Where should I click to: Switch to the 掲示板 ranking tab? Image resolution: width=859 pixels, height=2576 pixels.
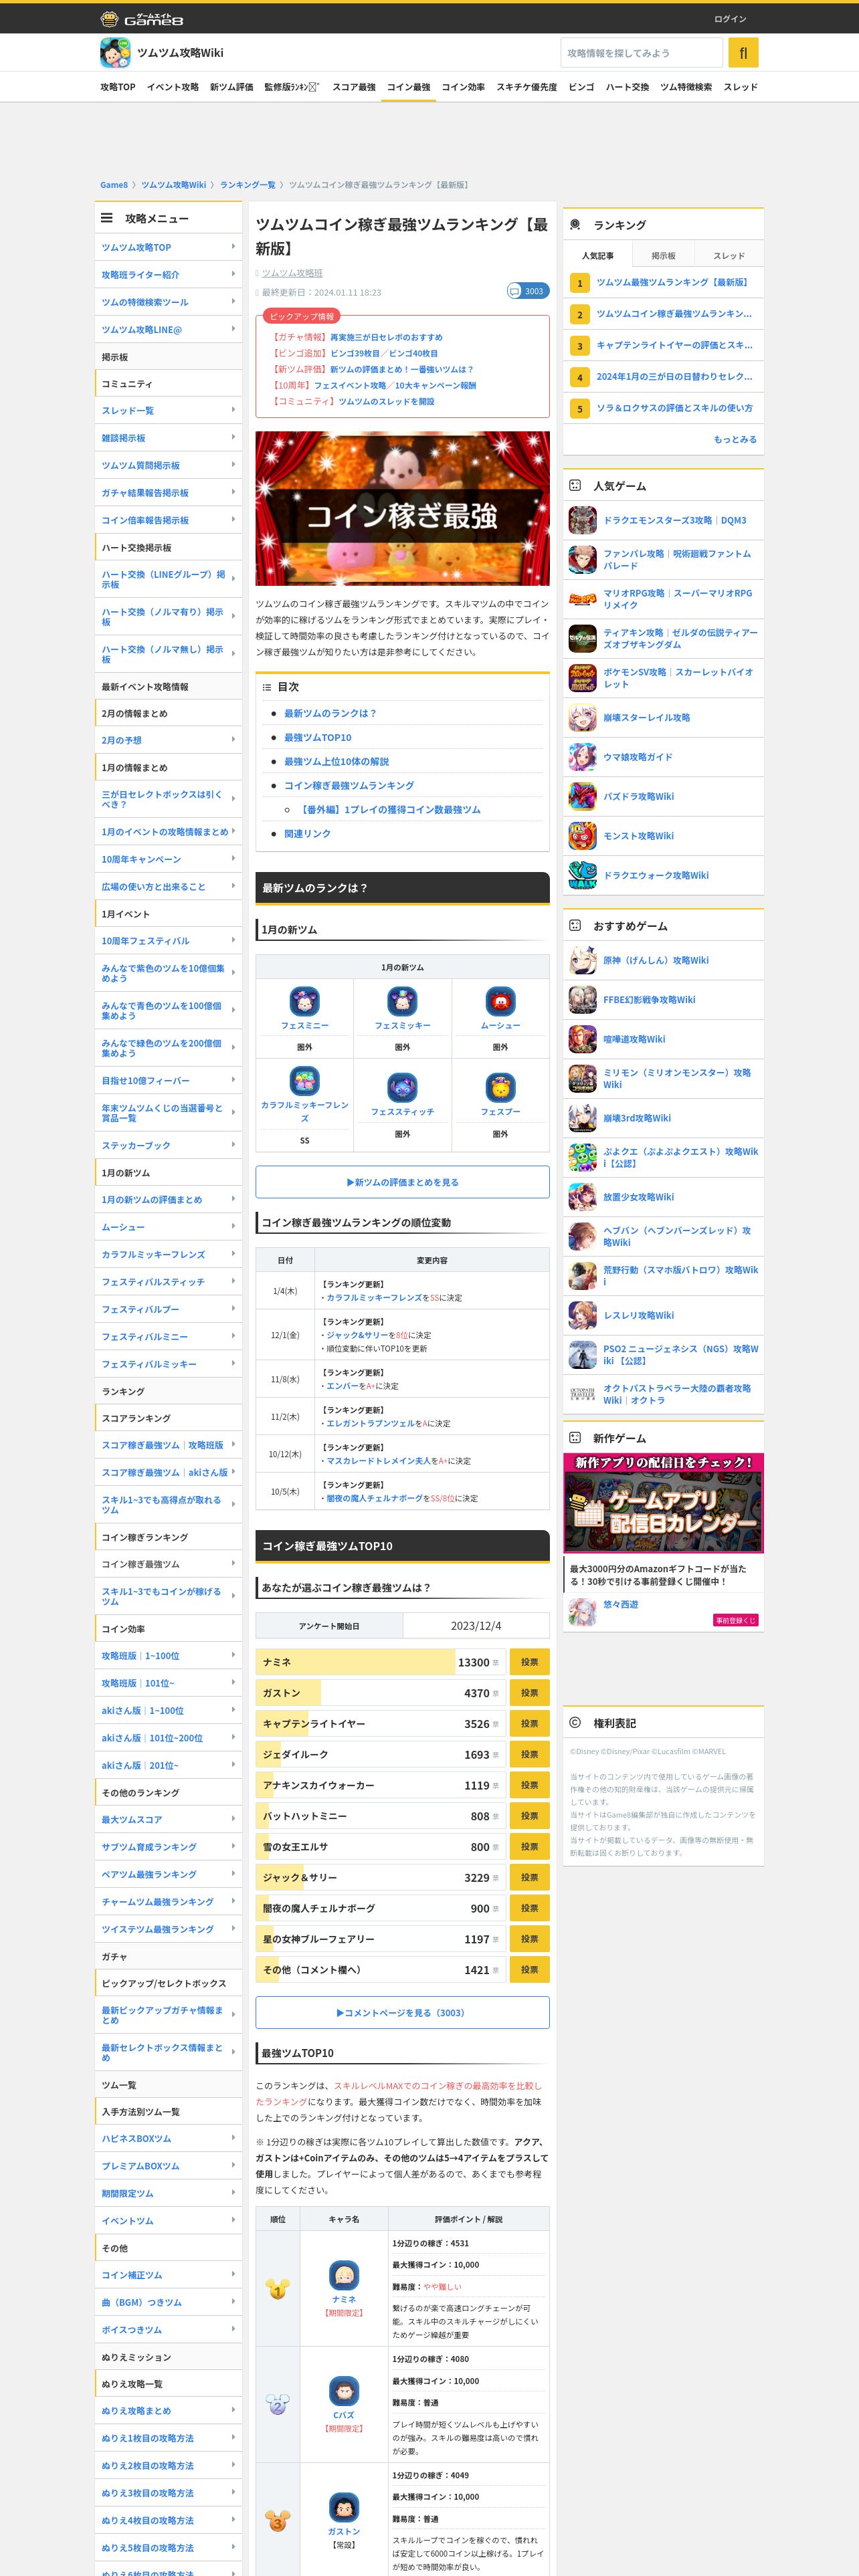(x=663, y=255)
